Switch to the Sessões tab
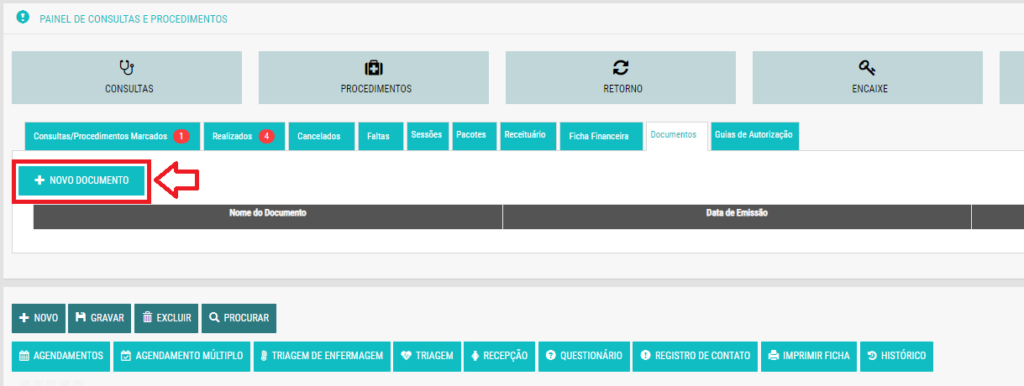1024x386 pixels. (428, 136)
